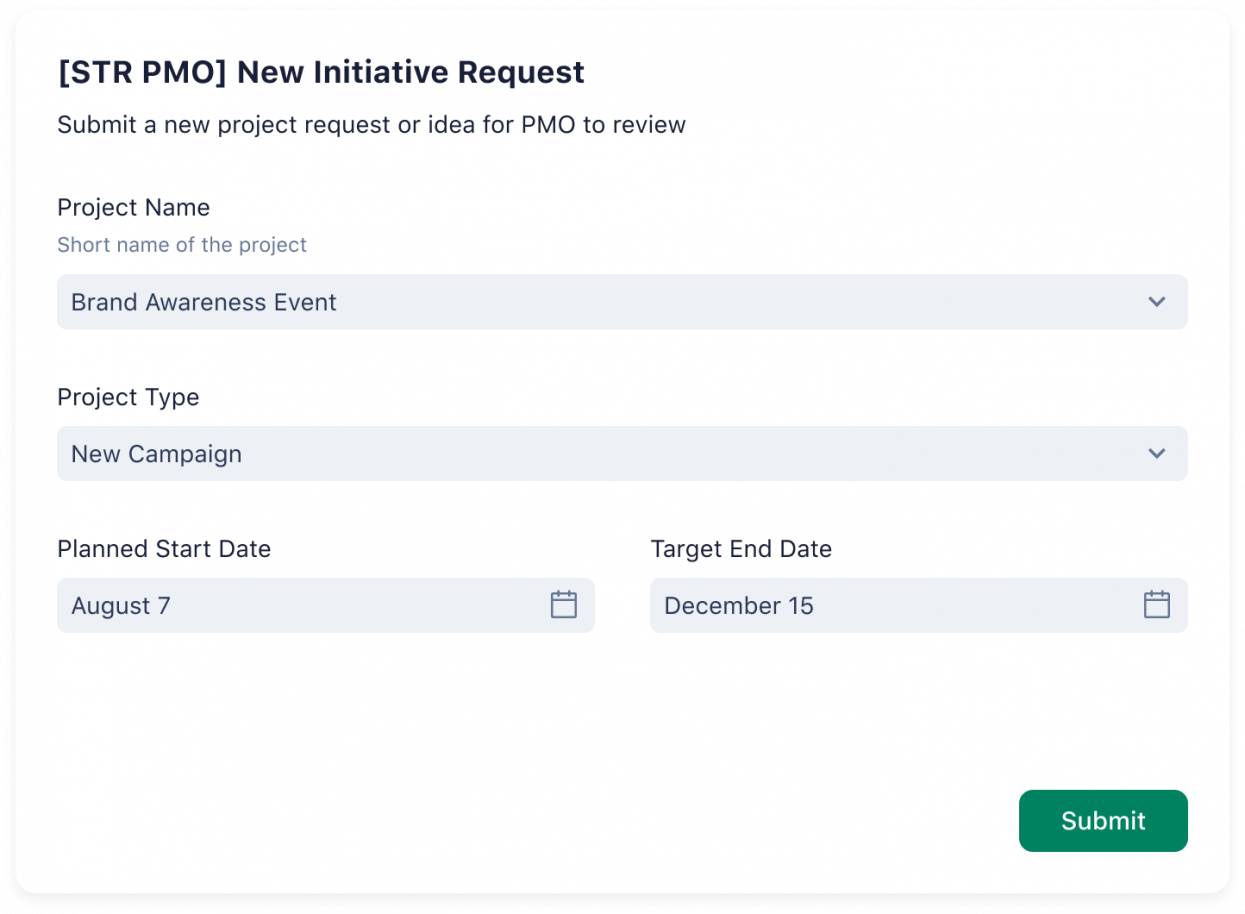Click the 'Target End Date' label
The image size is (1245, 914).
pyautogui.click(x=741, y=549)
